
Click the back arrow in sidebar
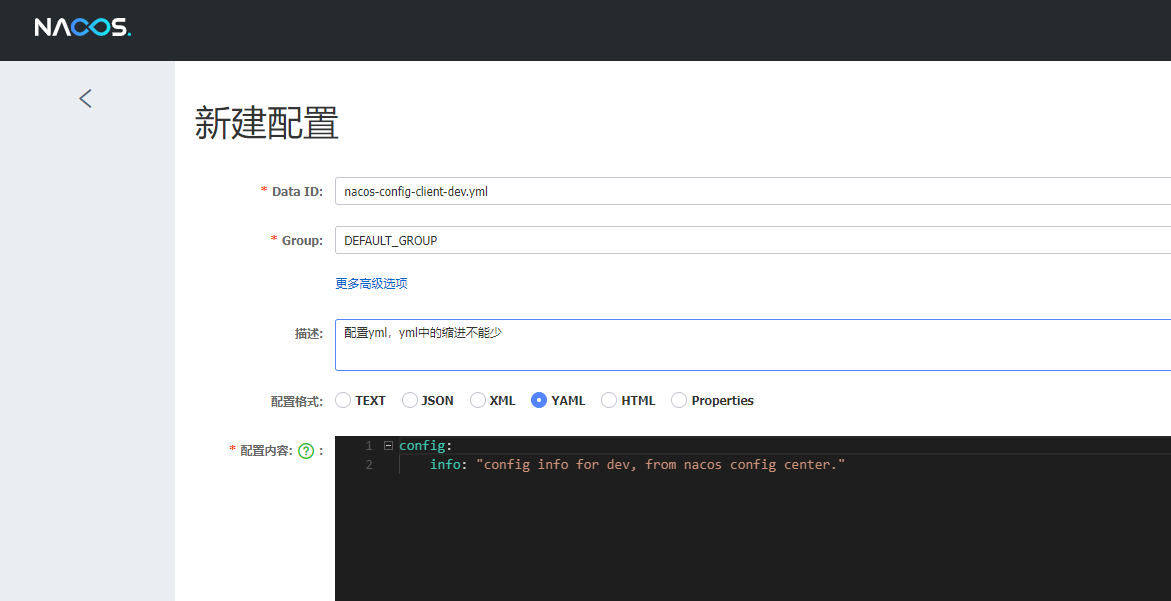86,98
